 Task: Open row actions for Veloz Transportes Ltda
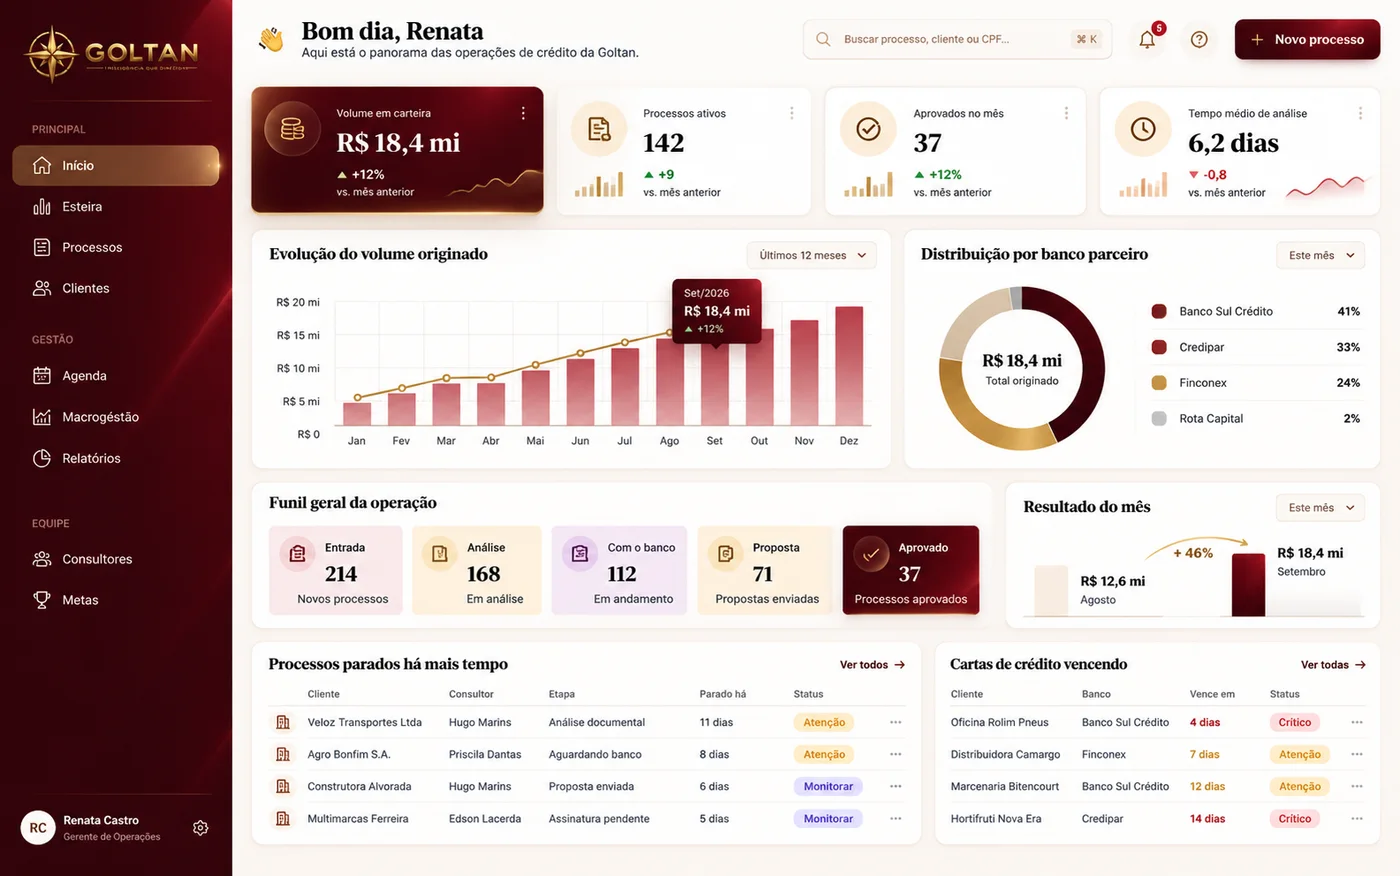[x=896, y=722]
